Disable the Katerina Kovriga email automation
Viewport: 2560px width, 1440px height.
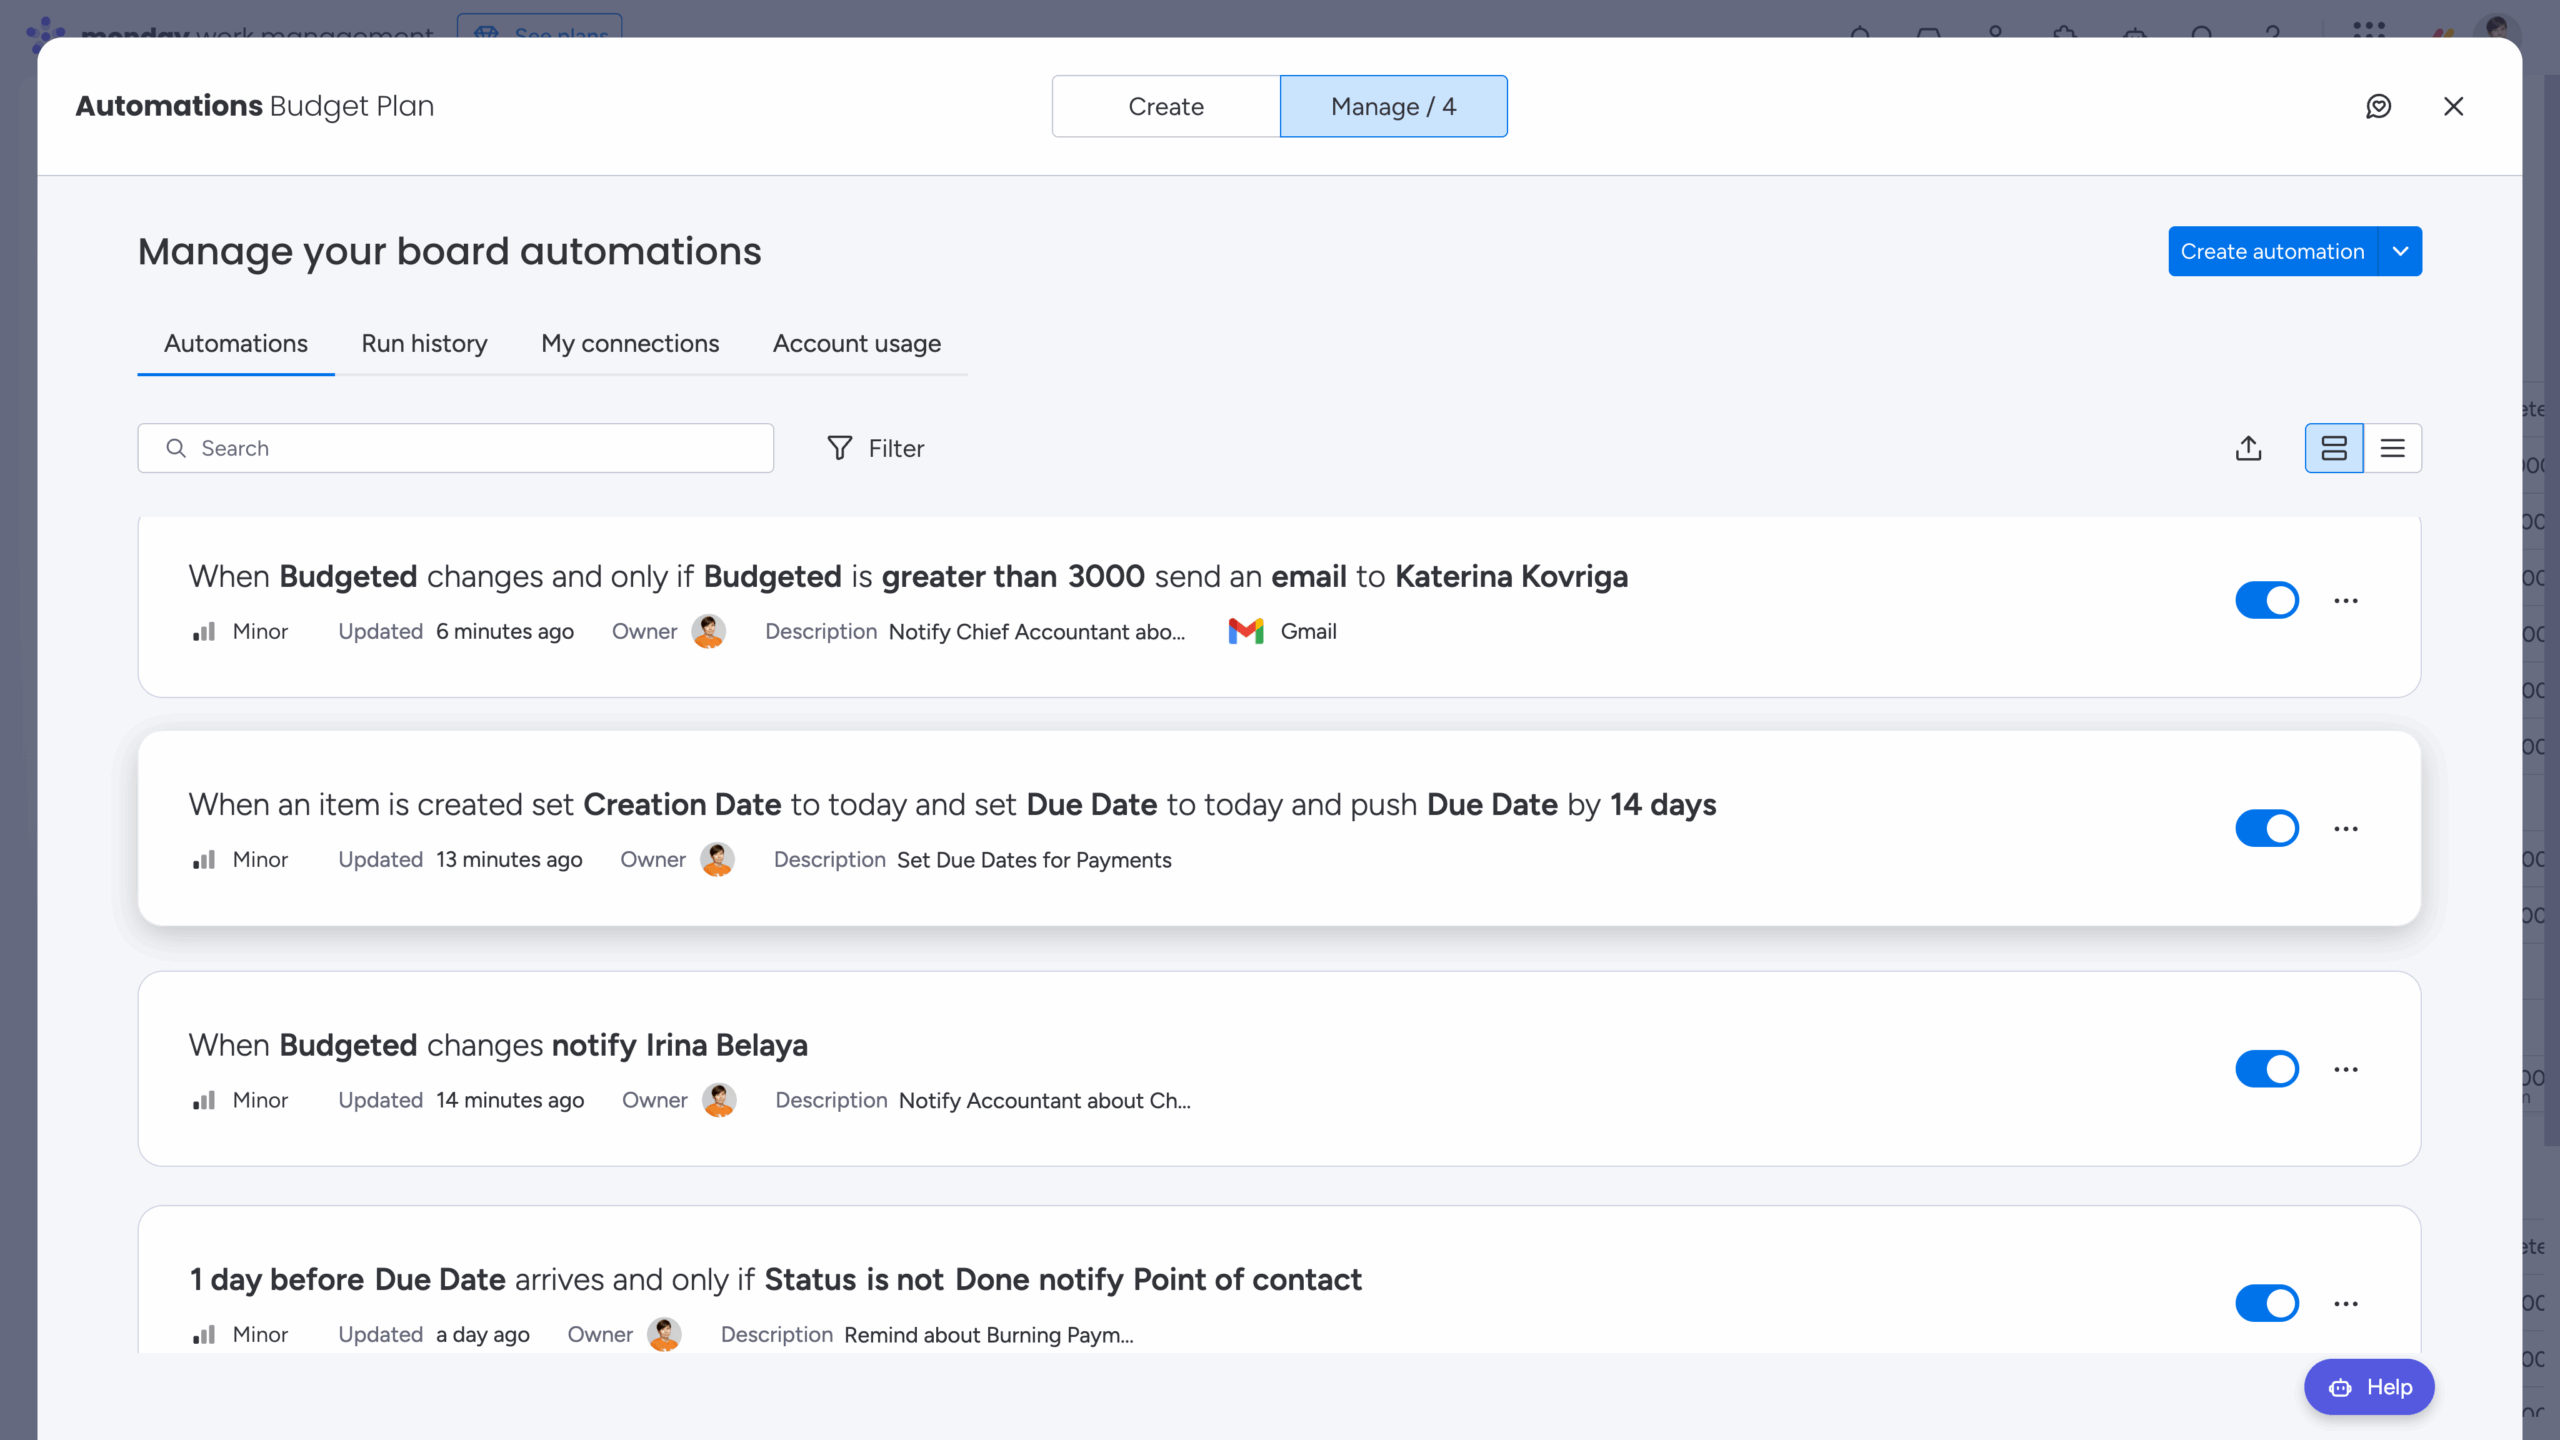2267,600
